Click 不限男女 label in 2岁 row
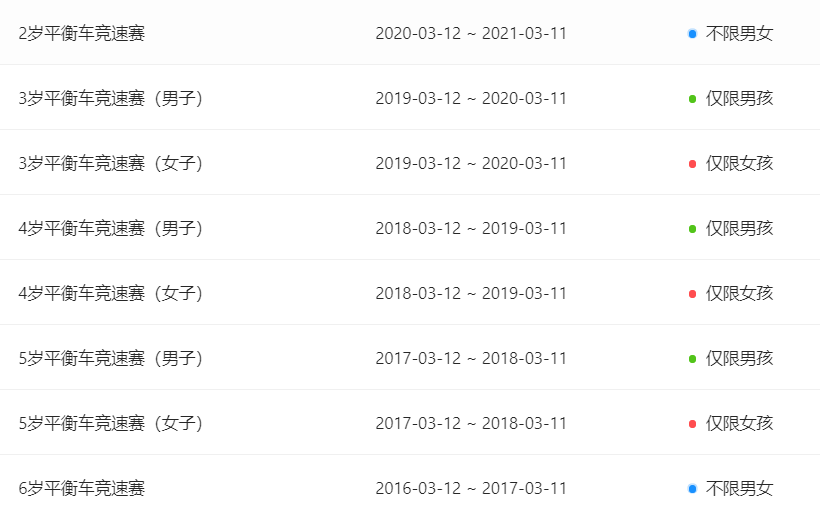The height and width of the screenshot is (519, 820). coord(739,33)
